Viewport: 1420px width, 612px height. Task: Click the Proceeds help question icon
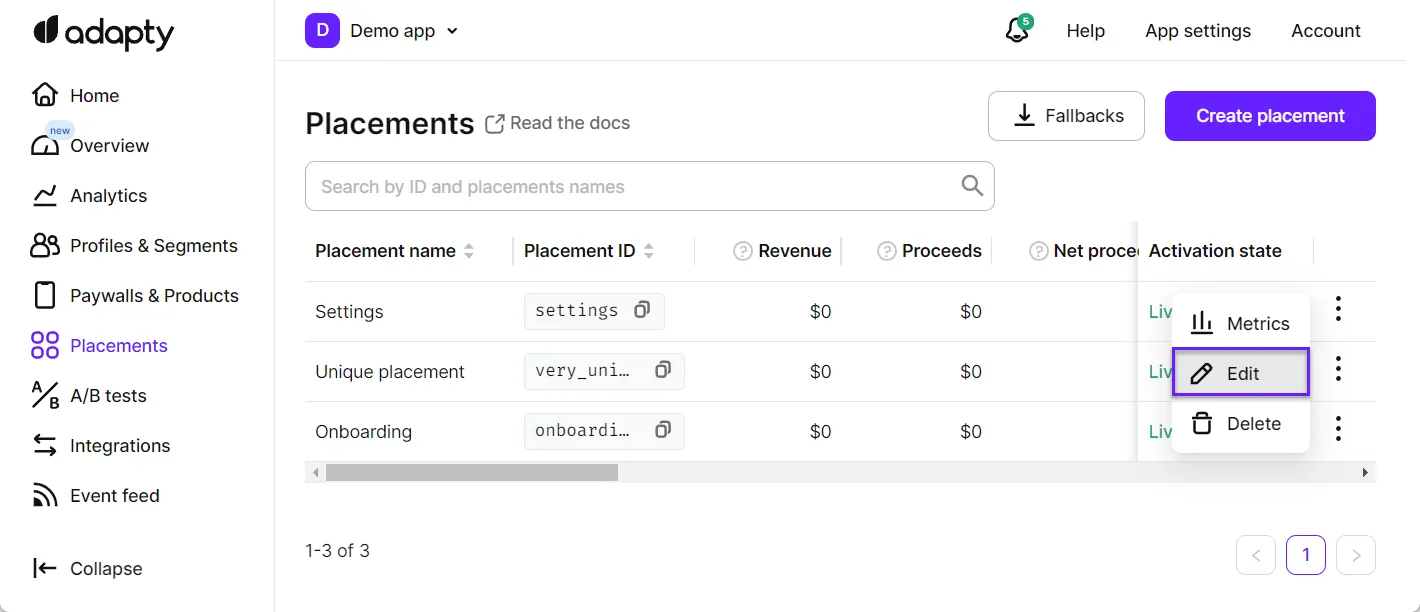coord(886,251)
